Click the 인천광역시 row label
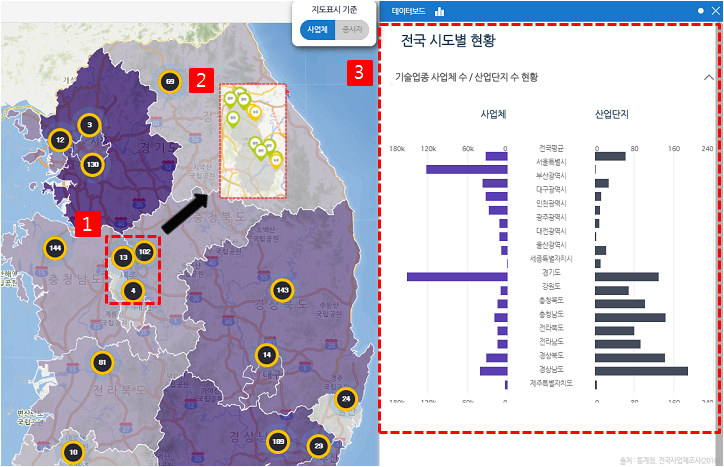The image size is (724, 467). click(551, 203)
